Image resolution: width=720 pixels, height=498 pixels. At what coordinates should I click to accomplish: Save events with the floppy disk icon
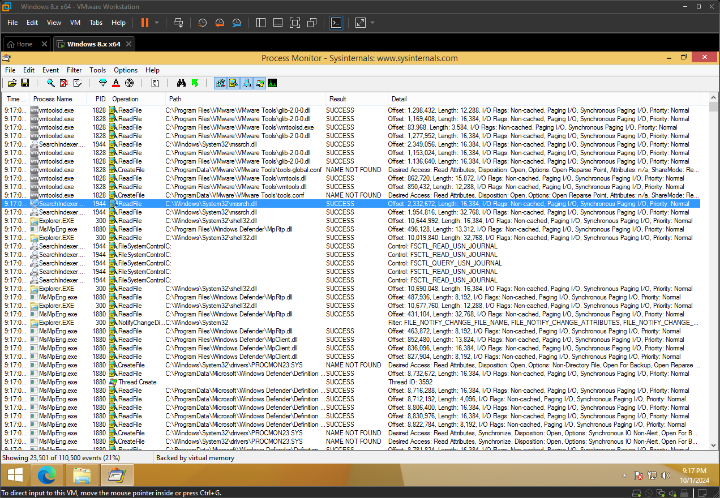pyautogui.click(x=25, y=83)
